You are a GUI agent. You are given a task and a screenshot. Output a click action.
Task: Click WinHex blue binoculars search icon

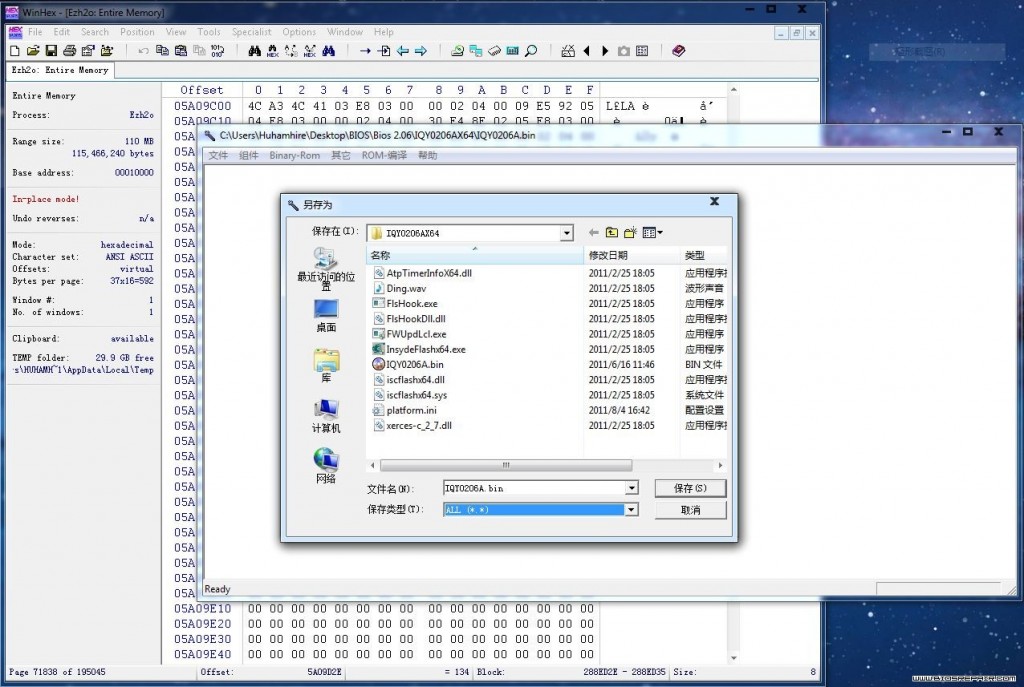point(328,50)
